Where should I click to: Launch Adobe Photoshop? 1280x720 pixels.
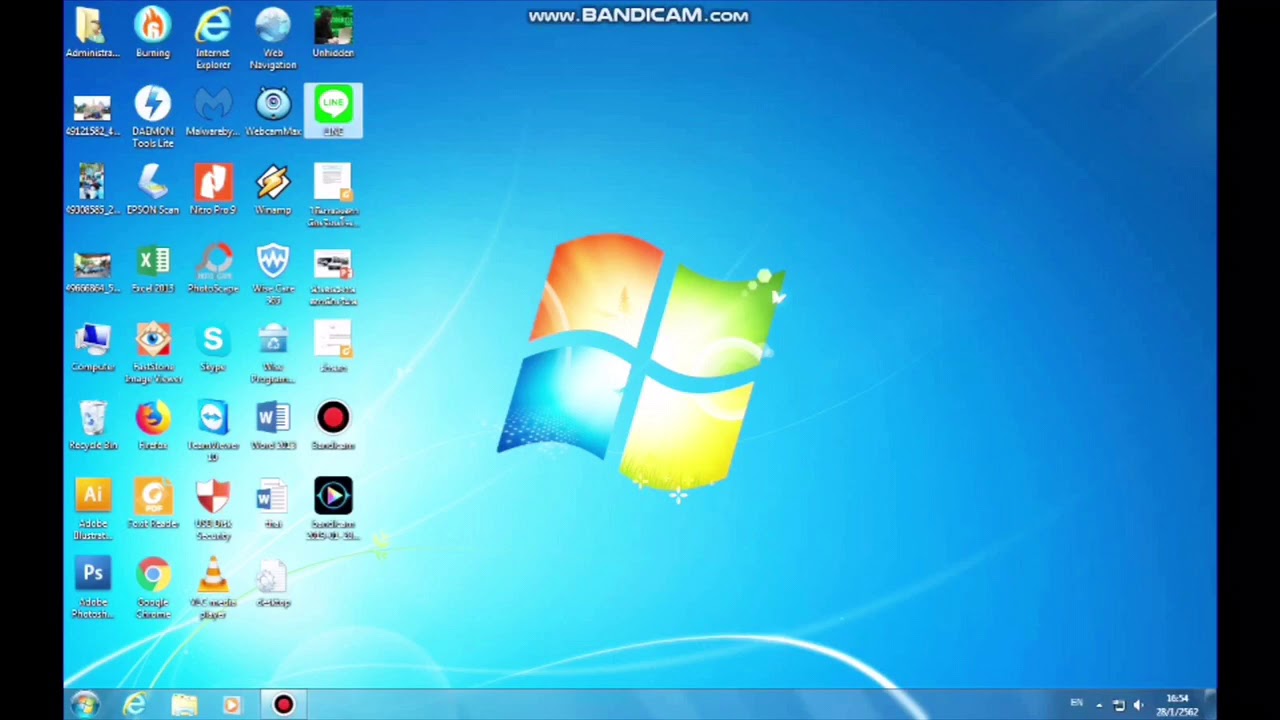tap(92, 588)
